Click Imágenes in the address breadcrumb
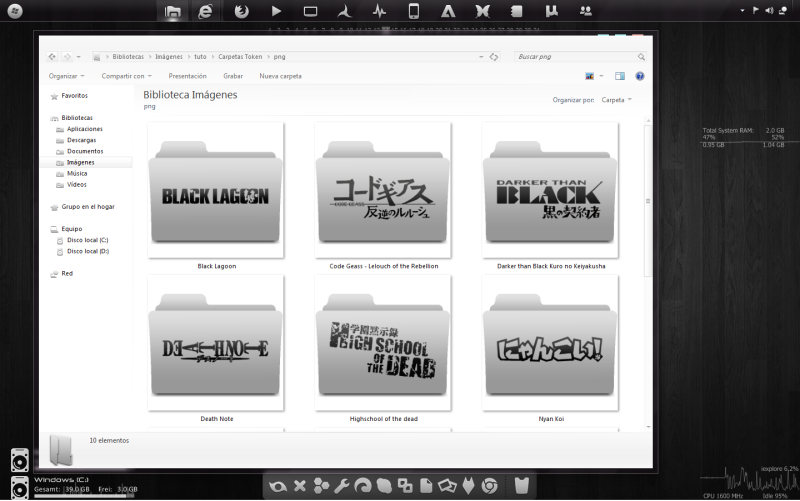Viewport: 800px width, 501px height. click(x=169, y=57)
